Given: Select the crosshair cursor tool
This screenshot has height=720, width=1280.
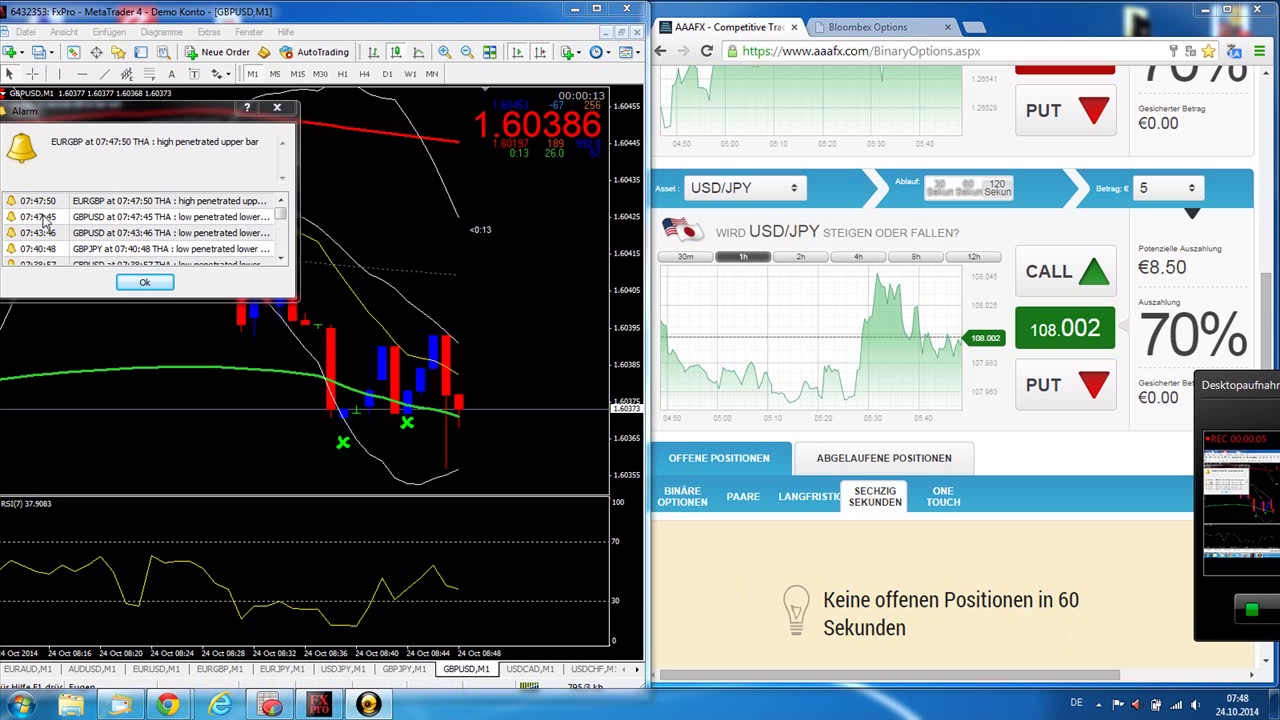Looking at the screenshot, I should tap(32, 74).
